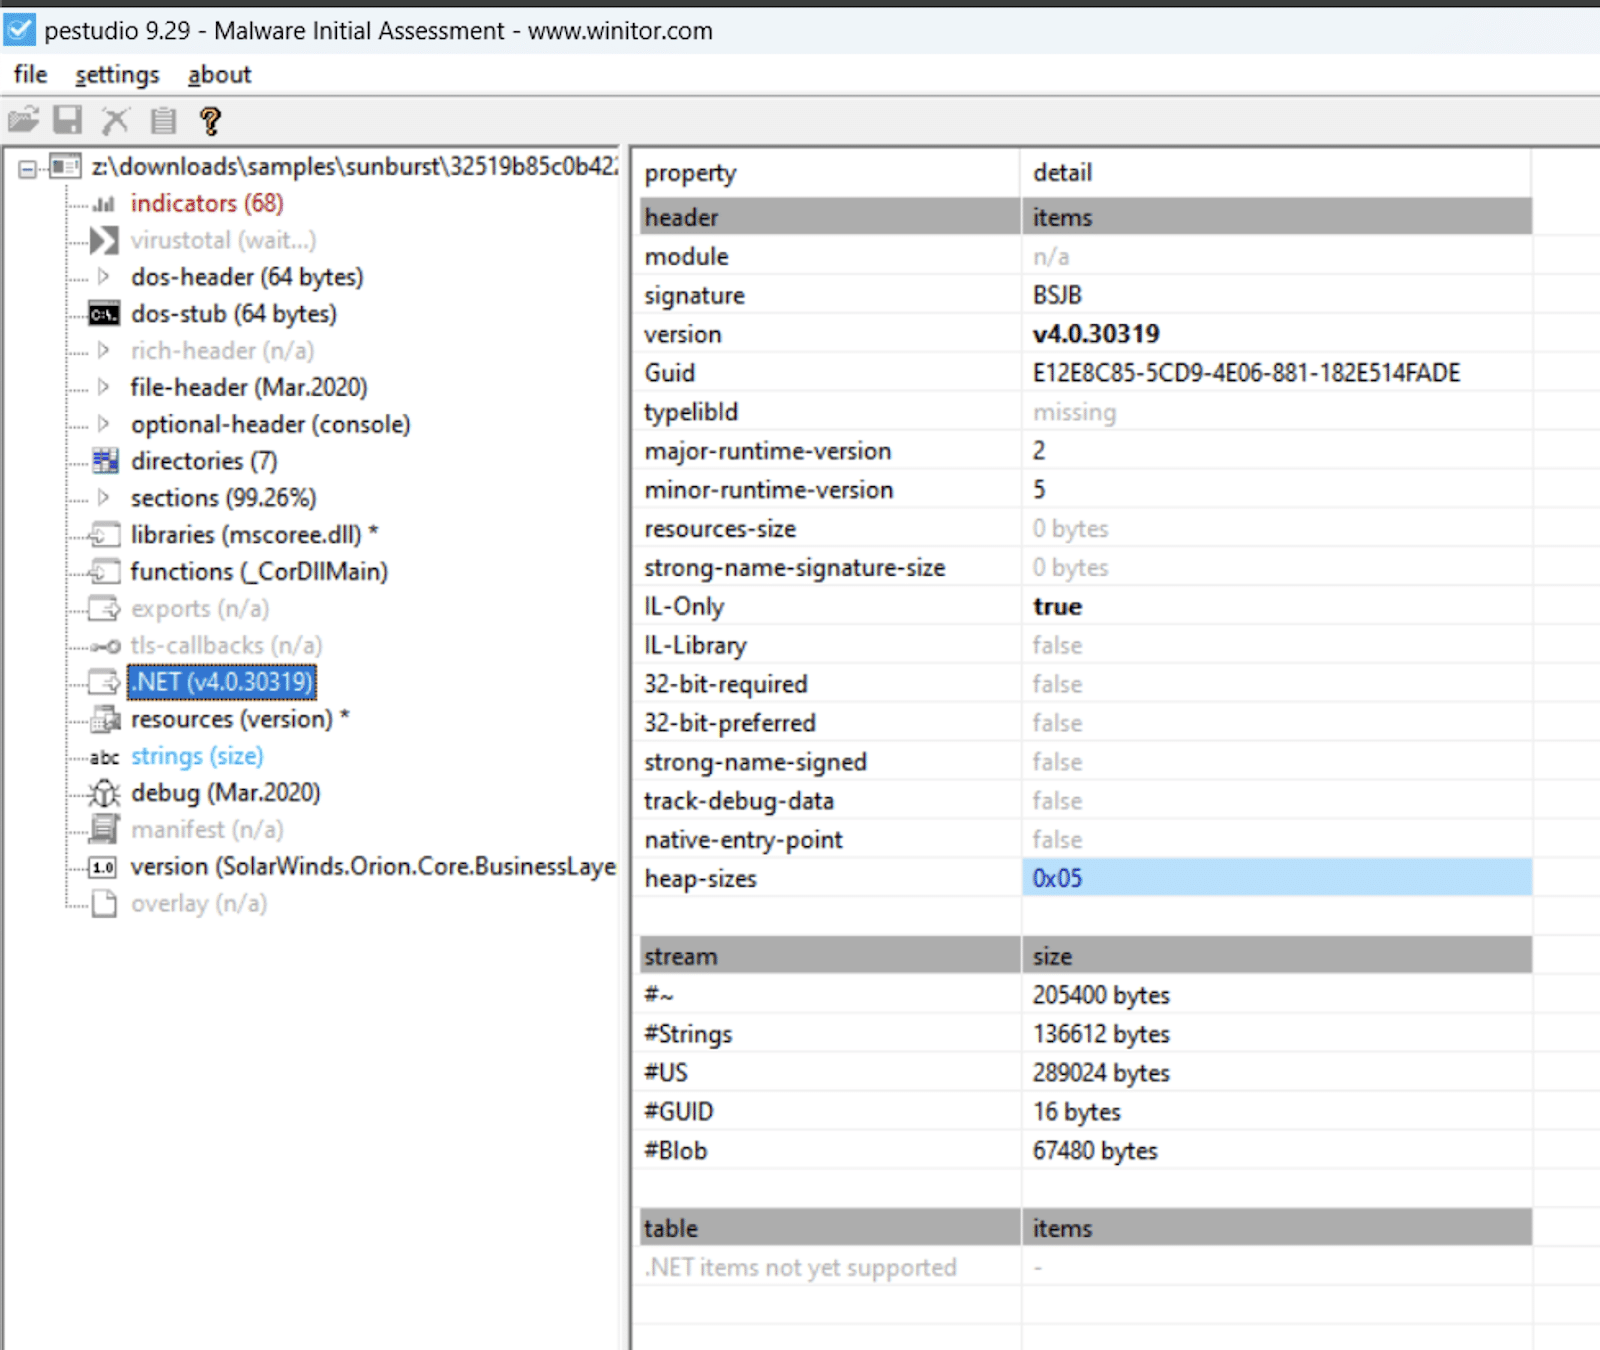The height and width of the screenshot is (1350, 1600).
Task: Collapse the root sample file node
Action: pos(28,168)
